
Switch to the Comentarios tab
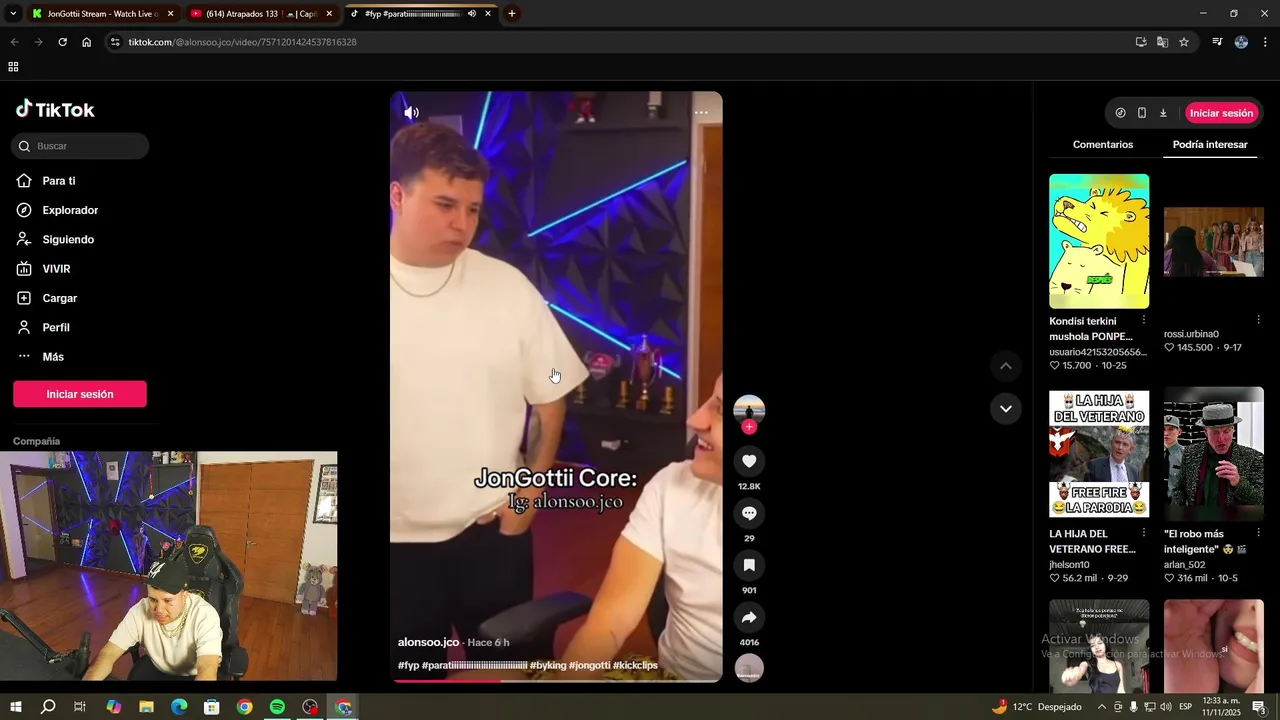pos(1103,145)
